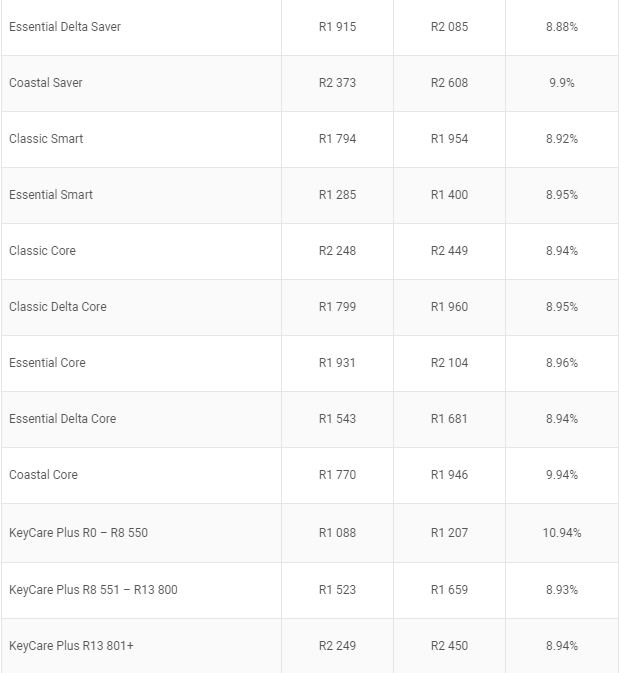Click the Essential Delta Saver plan name

pyautogui.click(x=65, y=27)
